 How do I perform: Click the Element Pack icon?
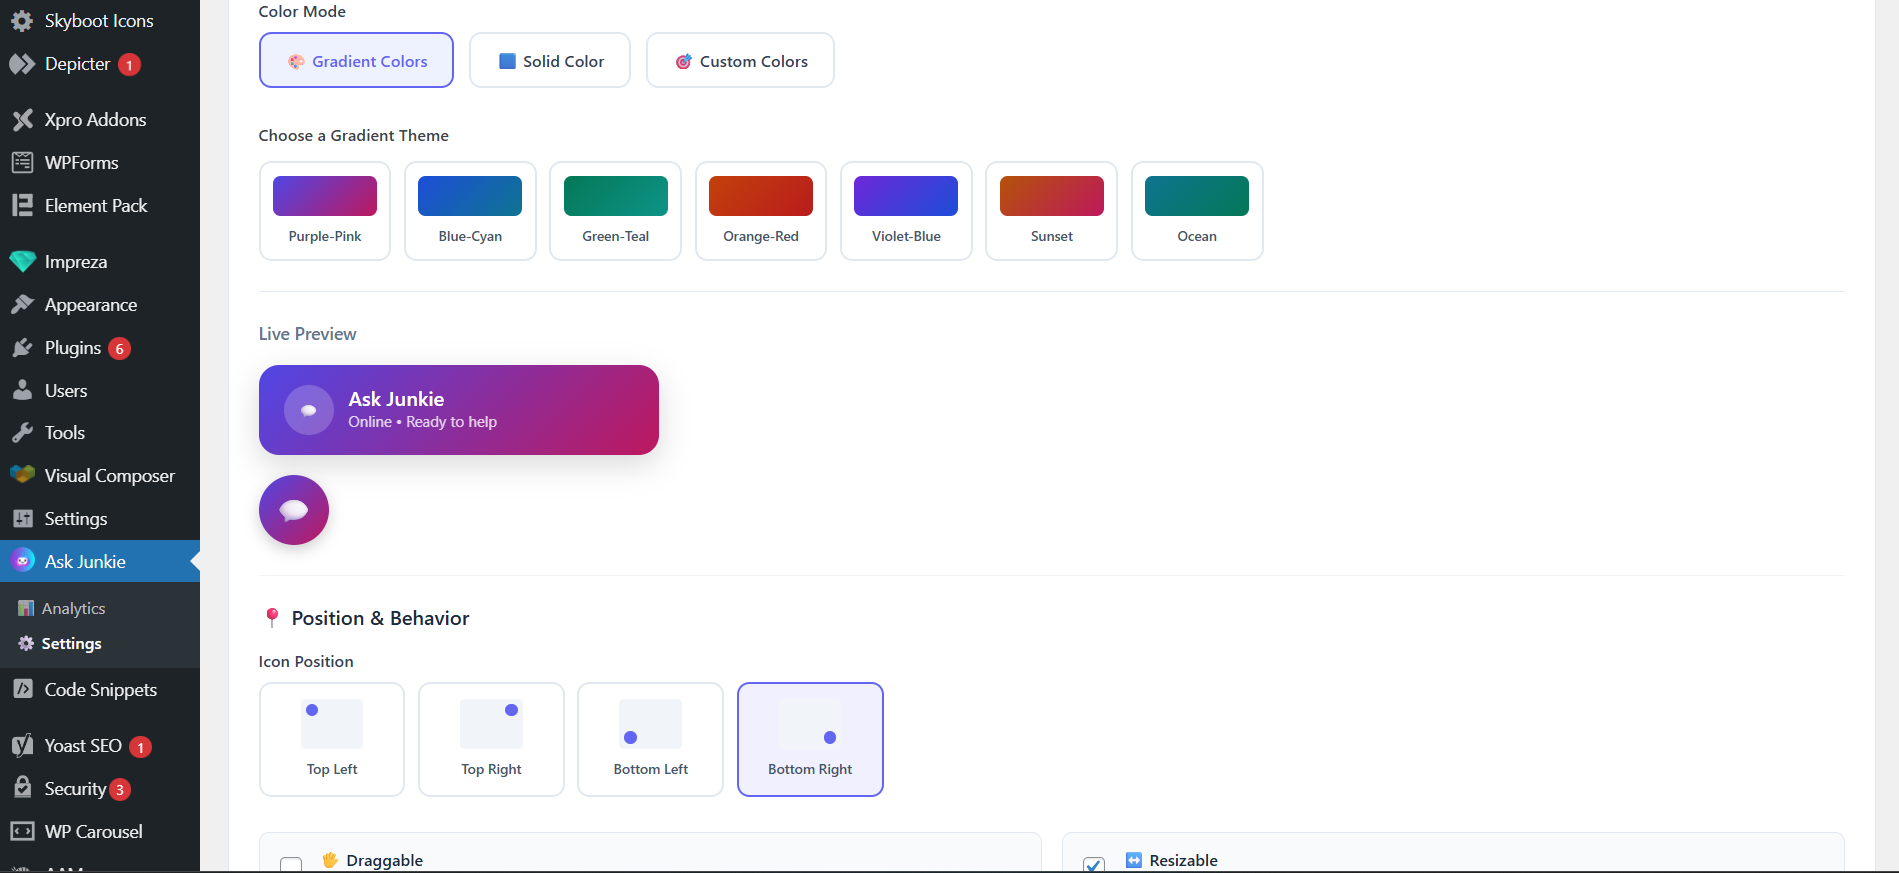[22, 206]
